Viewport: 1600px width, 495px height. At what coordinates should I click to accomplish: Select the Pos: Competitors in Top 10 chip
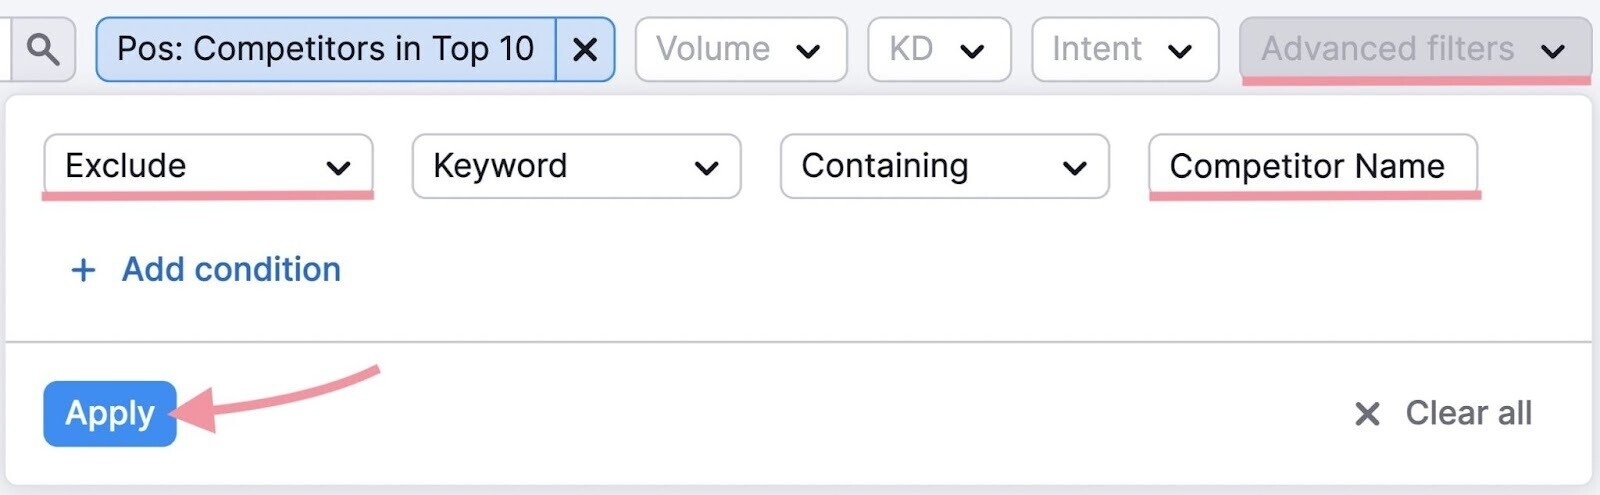326,49
